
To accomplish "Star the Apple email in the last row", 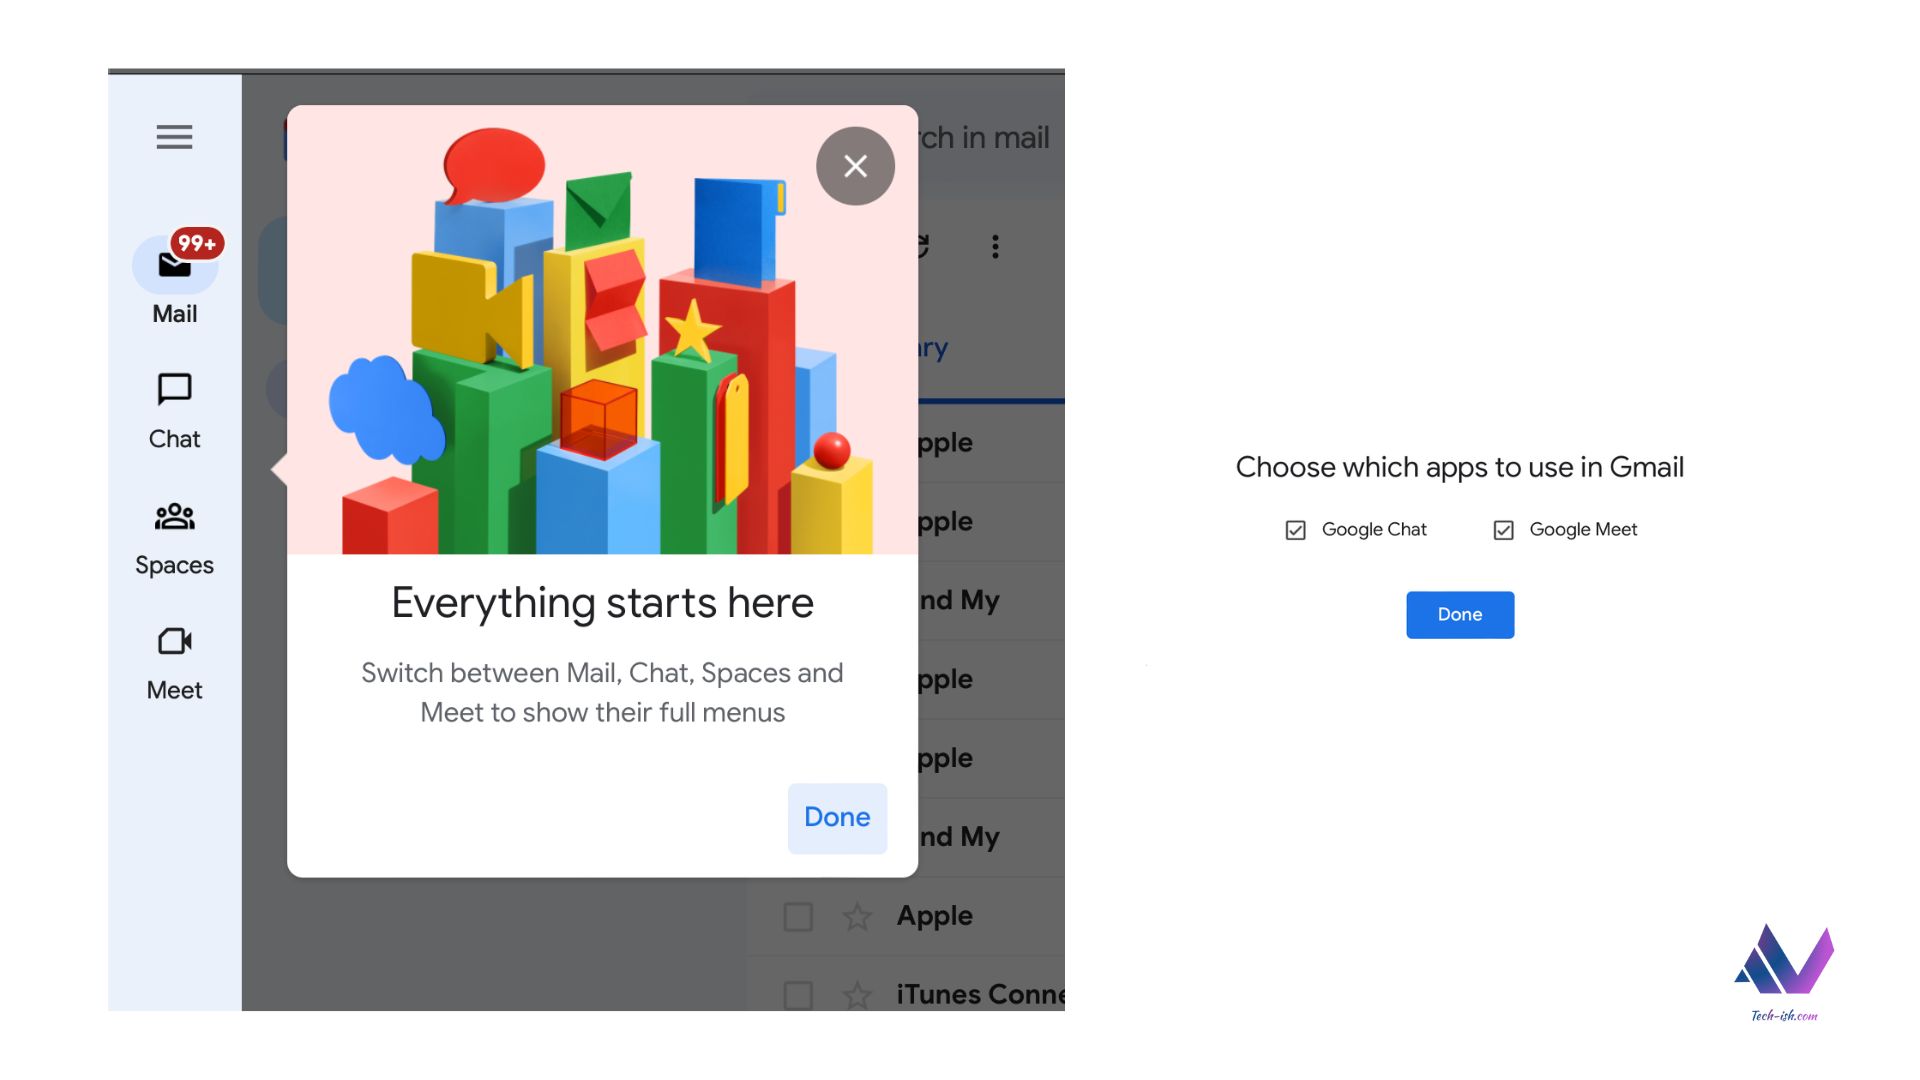I will click(x=857, y=916).
